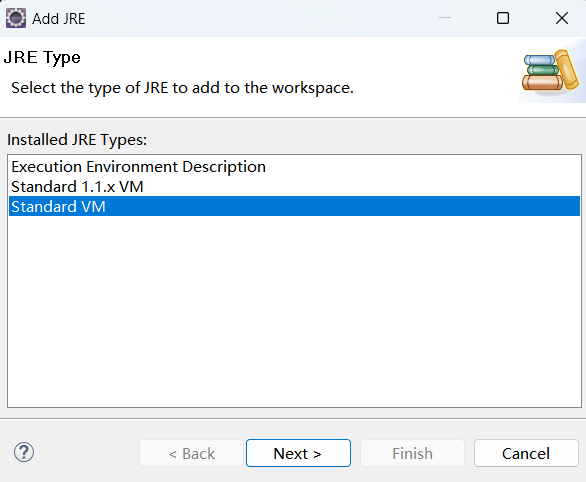Click the Eclipse icon in title bar

(16, 18)
